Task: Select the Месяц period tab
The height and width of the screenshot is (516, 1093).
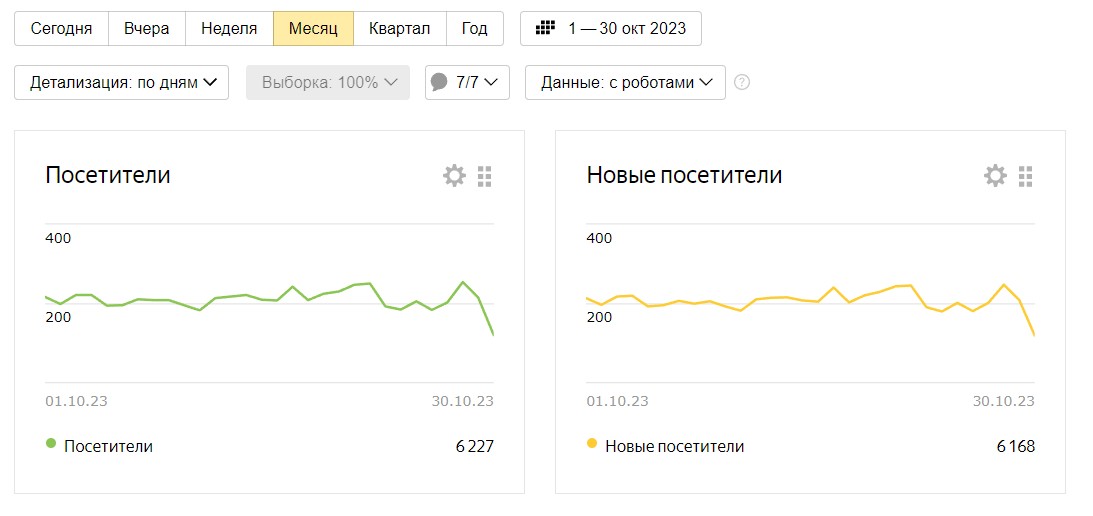Action: pos(313,28)
